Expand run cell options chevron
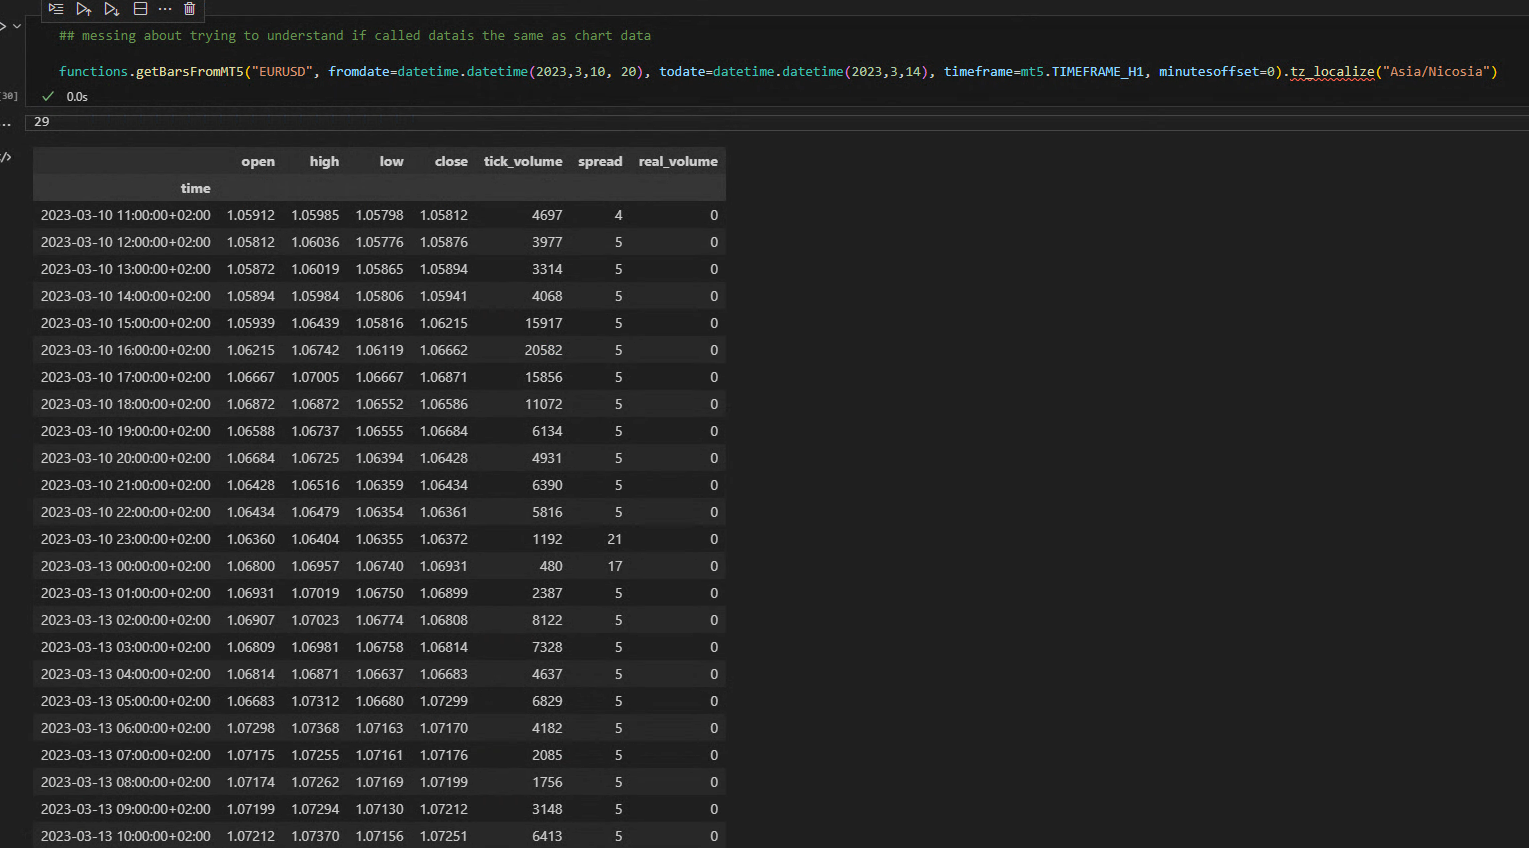 click(17, 26)
